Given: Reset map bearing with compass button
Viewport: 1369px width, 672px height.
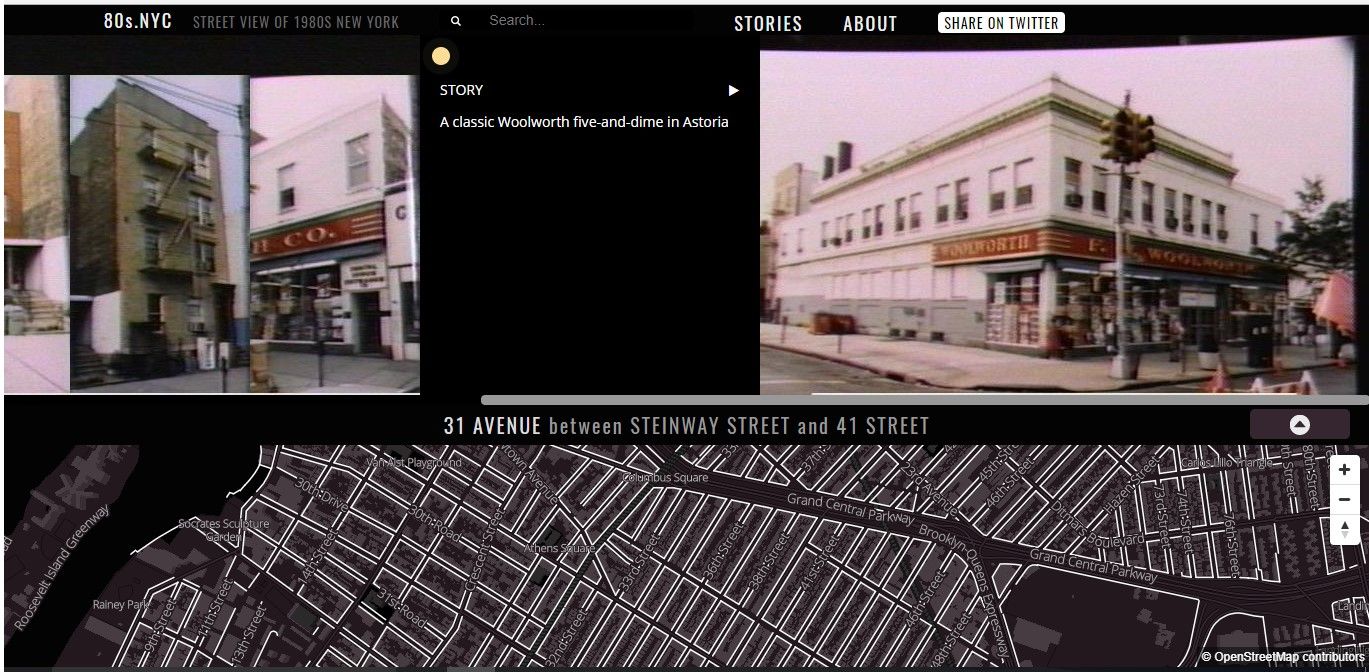Looking at the screenshot, I should [1344, 529].
